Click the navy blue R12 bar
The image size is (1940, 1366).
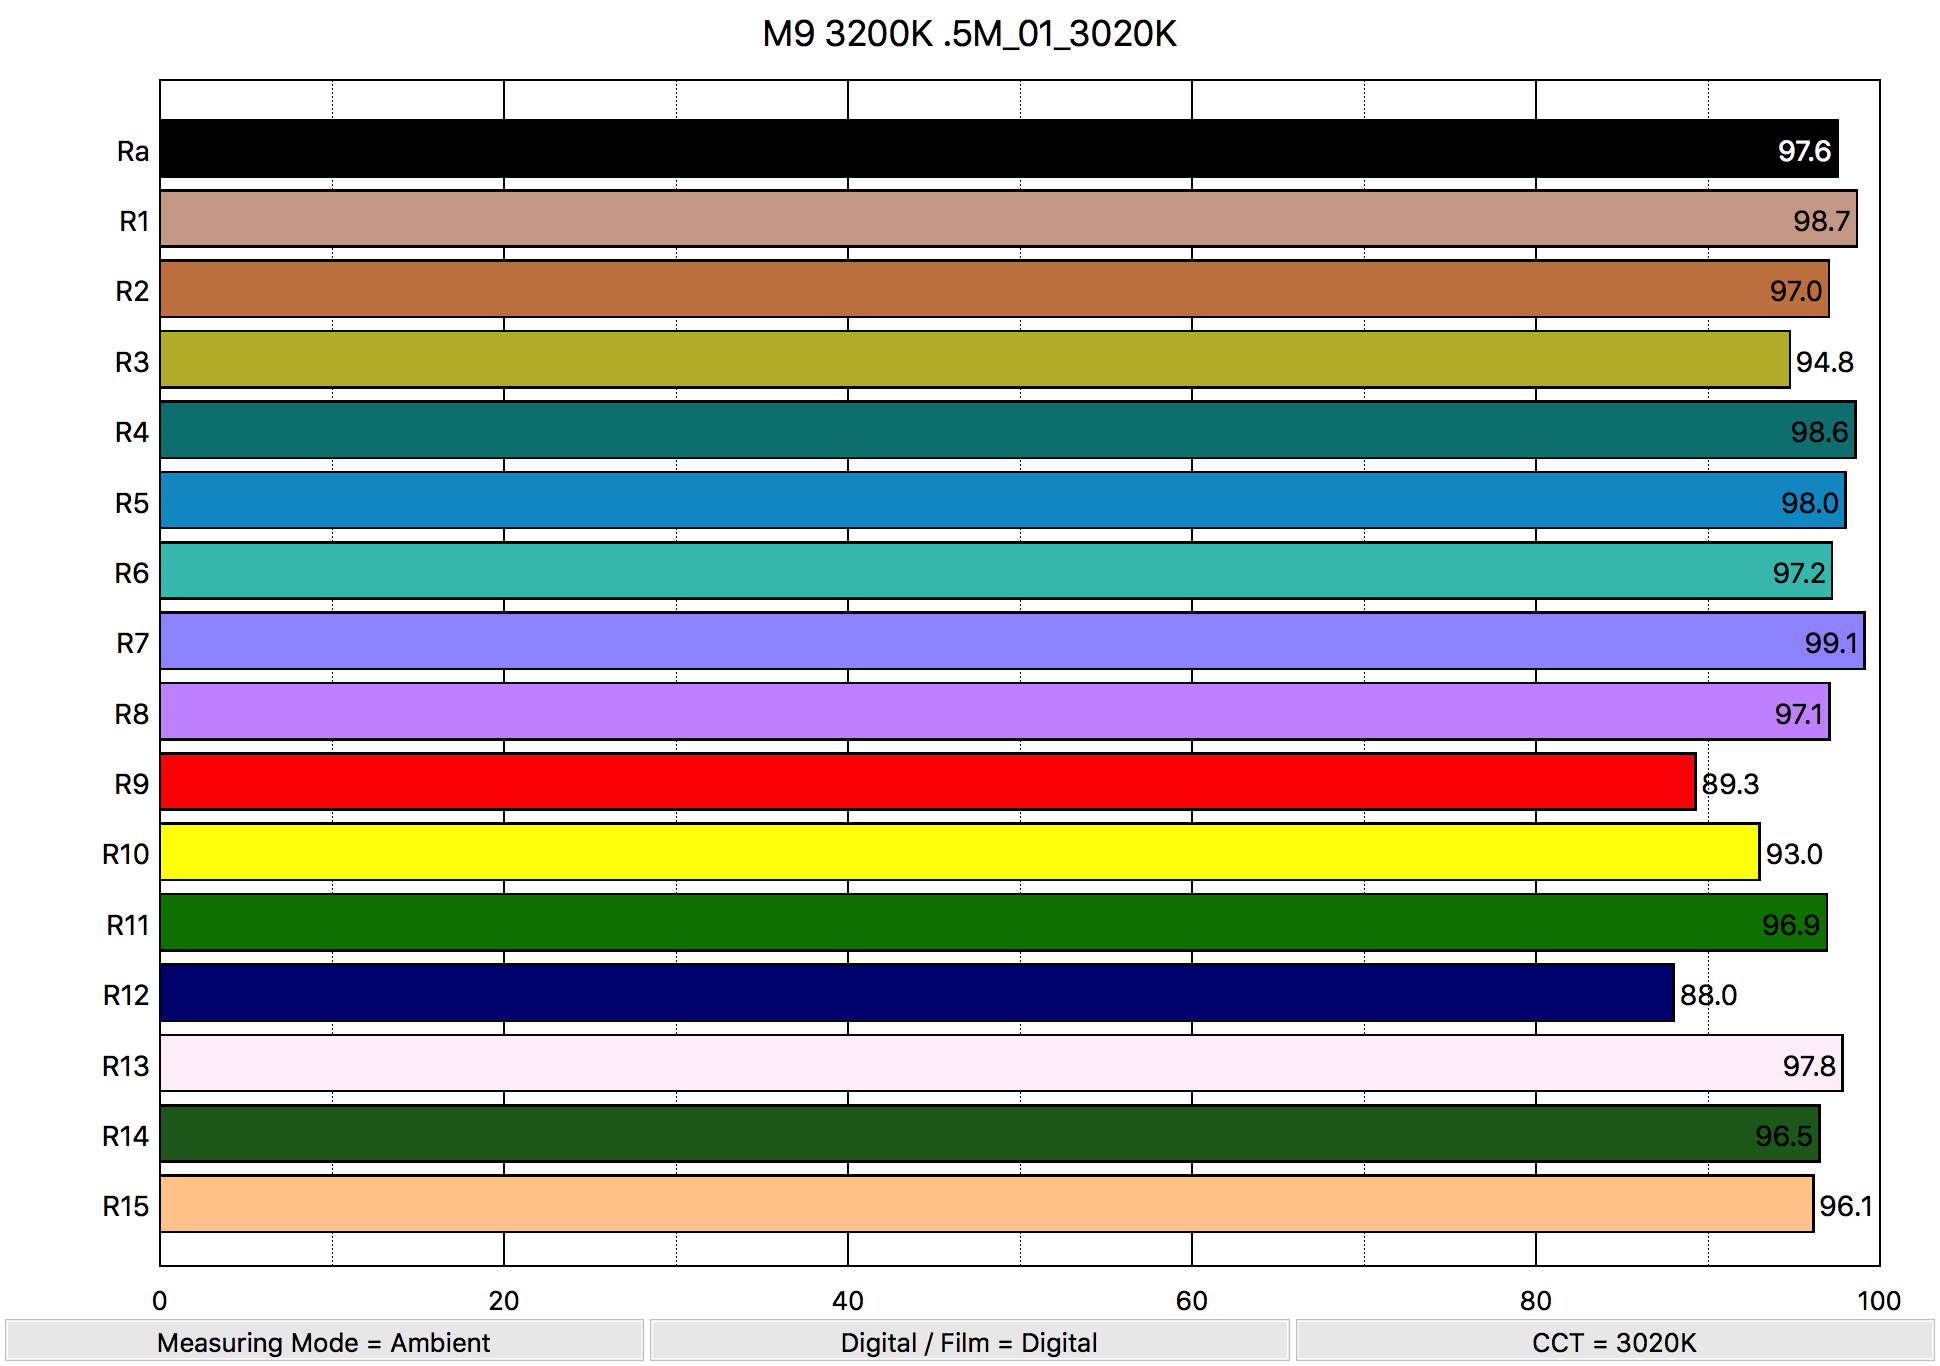(916, 993)
